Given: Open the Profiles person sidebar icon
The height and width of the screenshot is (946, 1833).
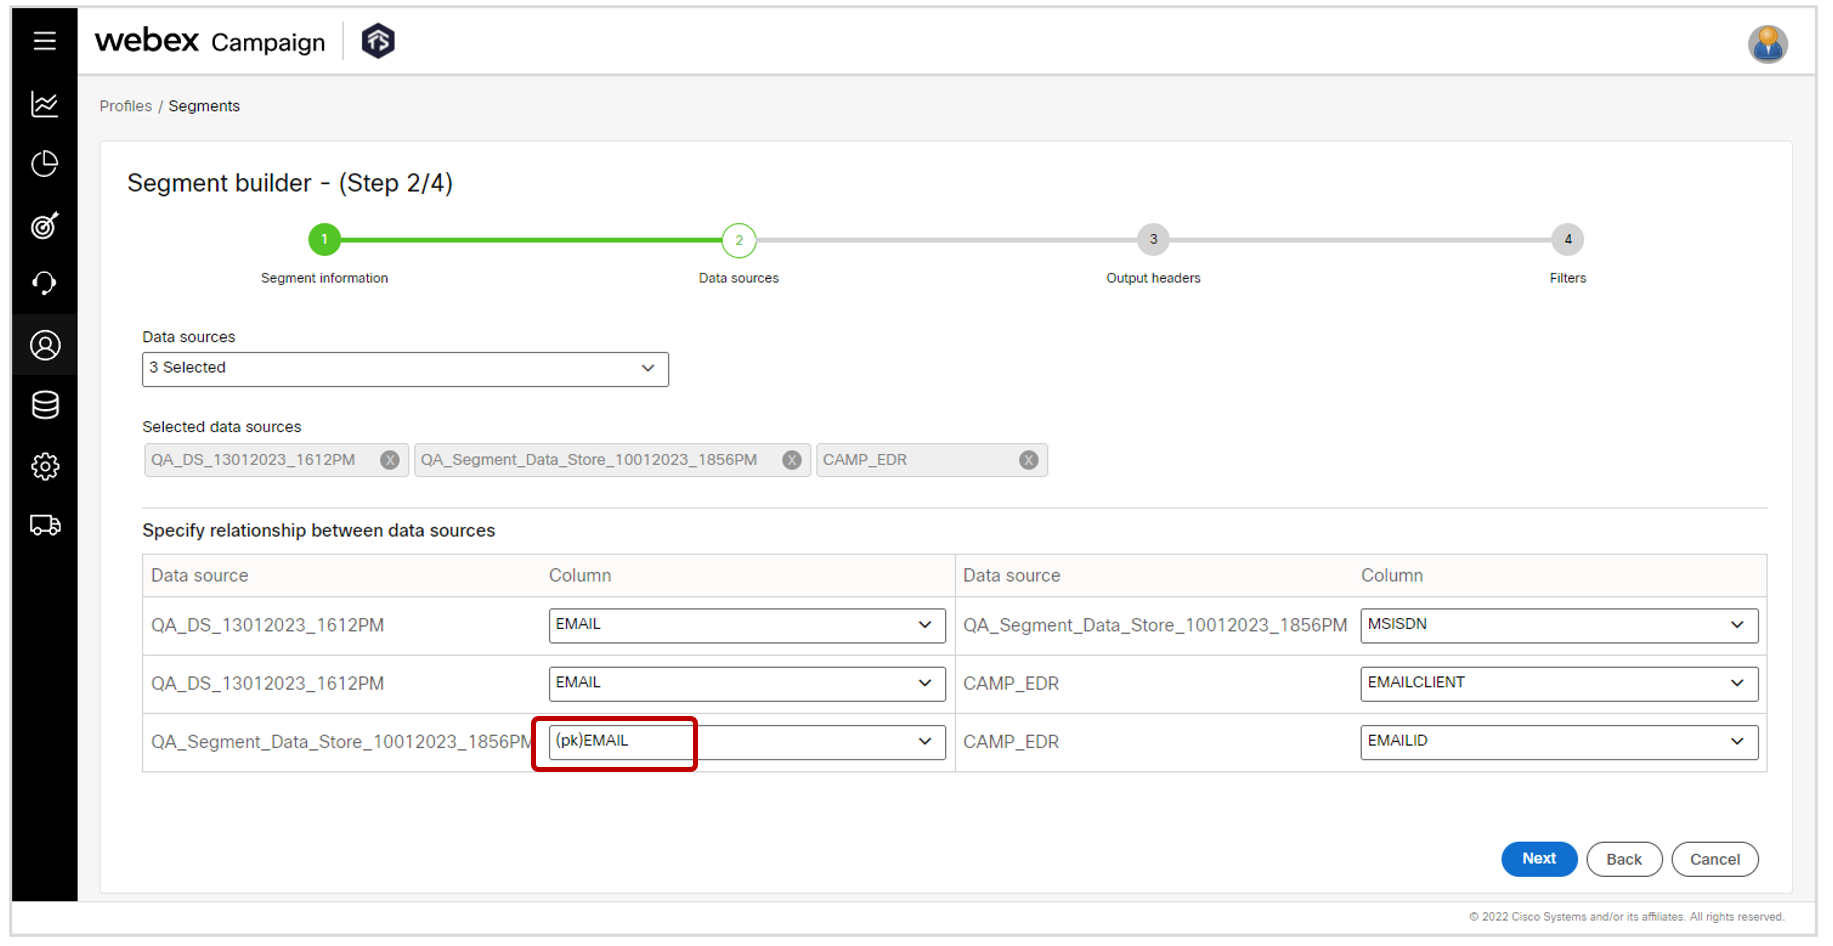Looking at the screenshot, I should coord(44,345).
